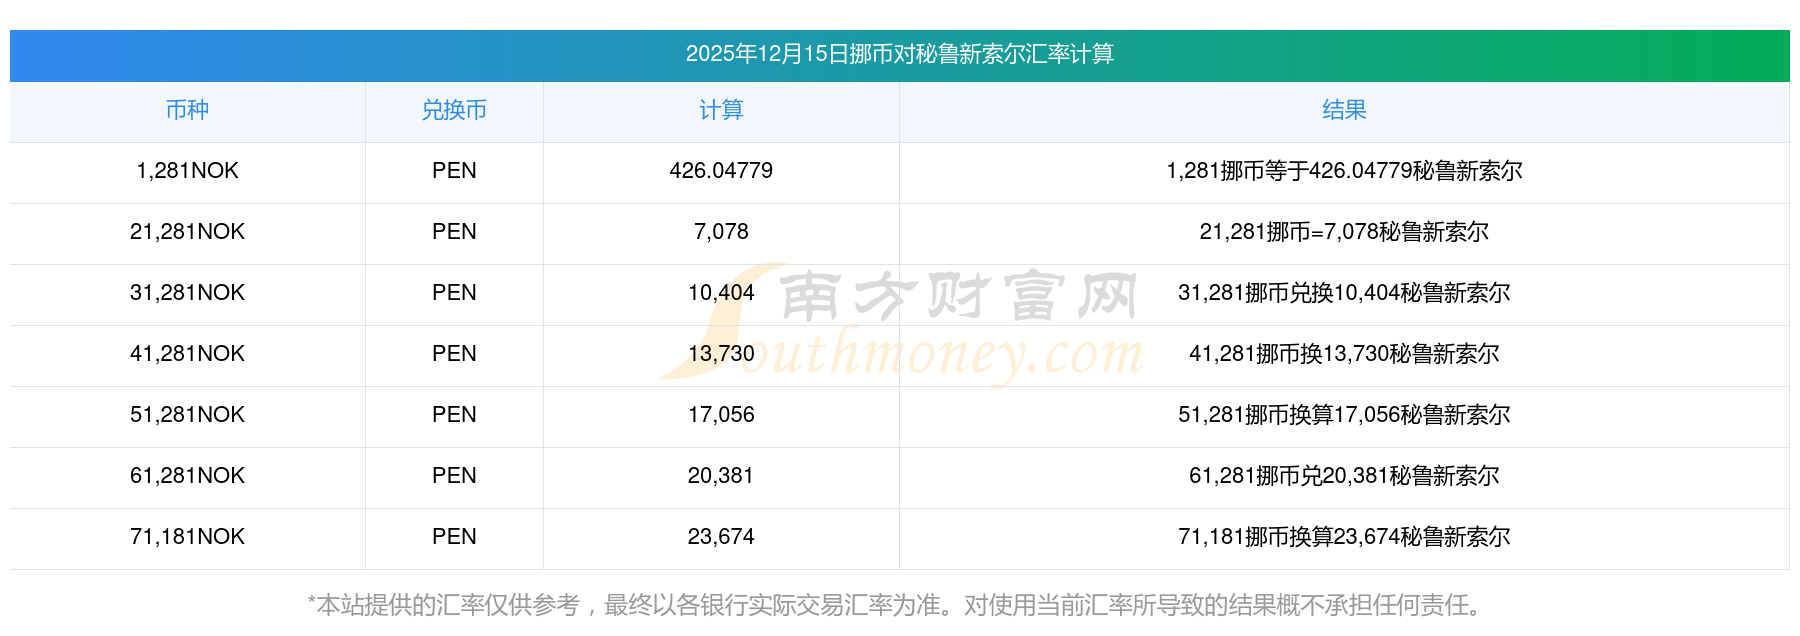Click the 计算 column header
Screen dimensions: 1800x636
coord(721,110)
